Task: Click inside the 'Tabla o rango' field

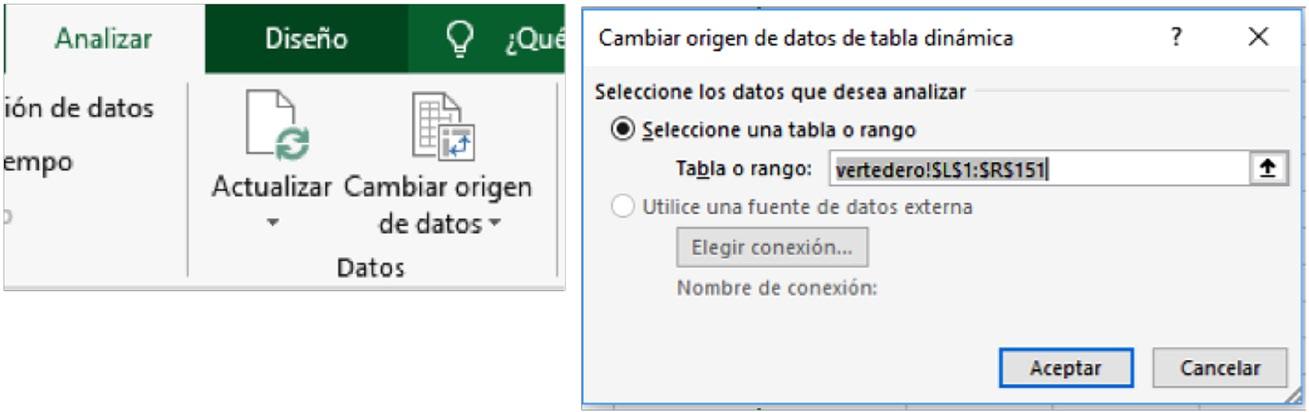Action: point(1039,169)
